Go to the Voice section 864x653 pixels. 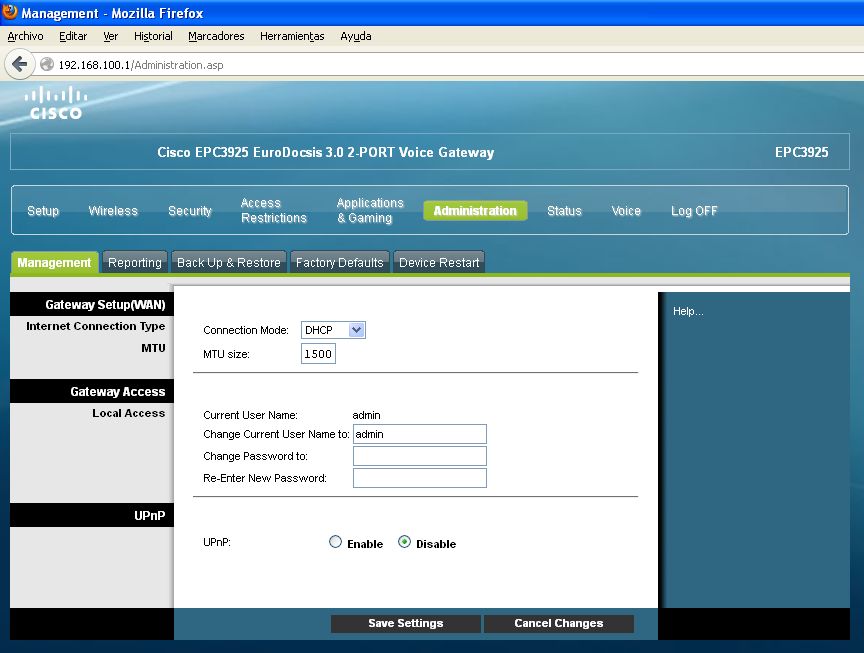pos(626,211)
